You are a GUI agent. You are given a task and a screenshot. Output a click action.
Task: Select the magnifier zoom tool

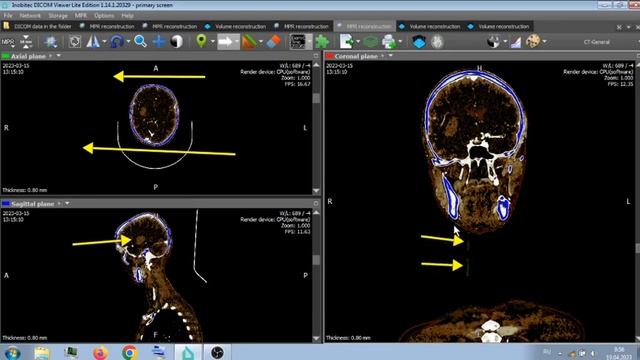(x=140, y=41)
